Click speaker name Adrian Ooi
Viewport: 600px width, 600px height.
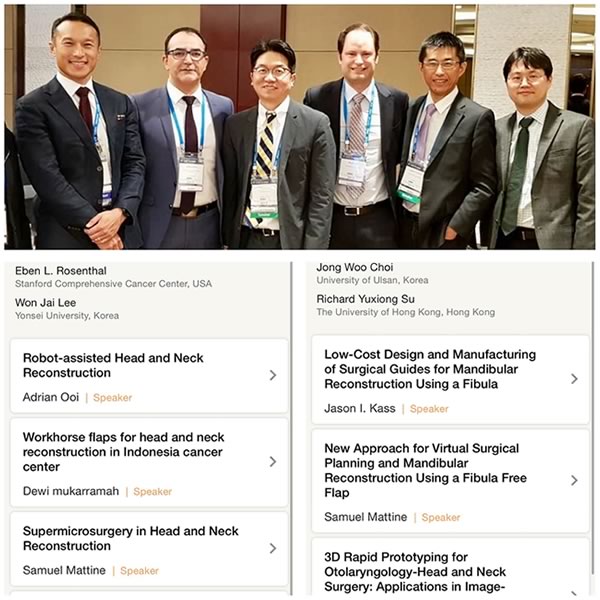[x=51, y=397]
